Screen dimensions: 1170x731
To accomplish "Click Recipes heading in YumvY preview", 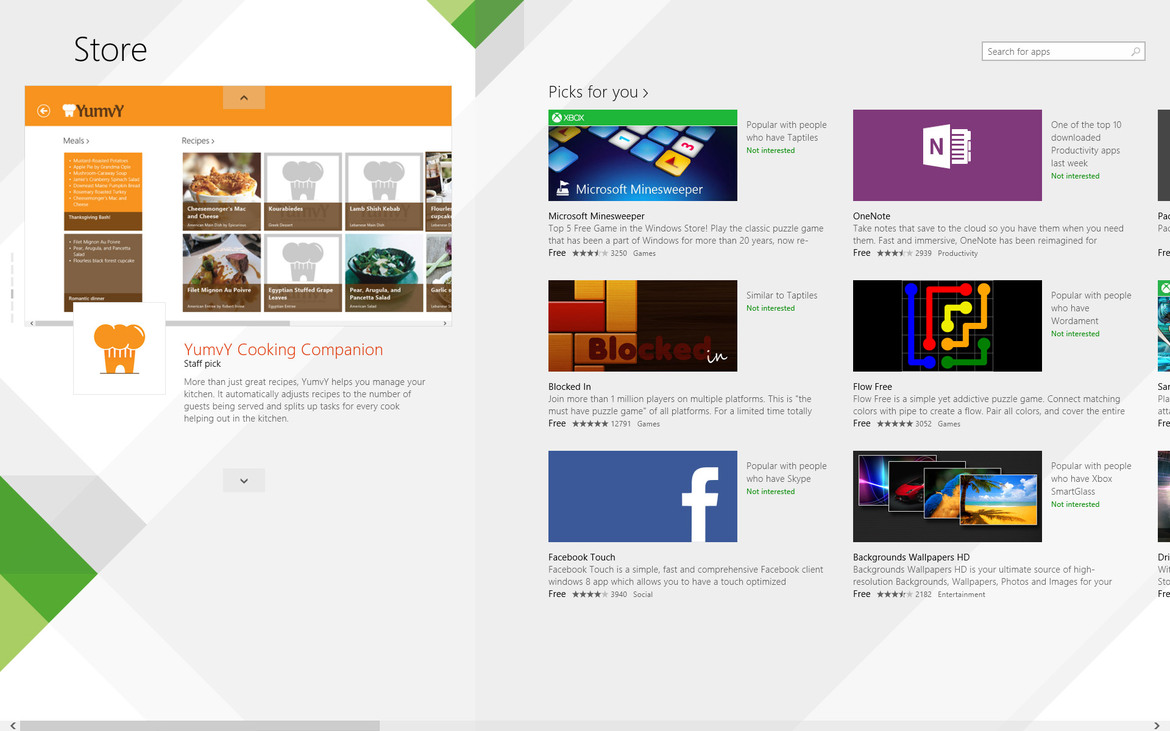I will click(x=198, y=140).
